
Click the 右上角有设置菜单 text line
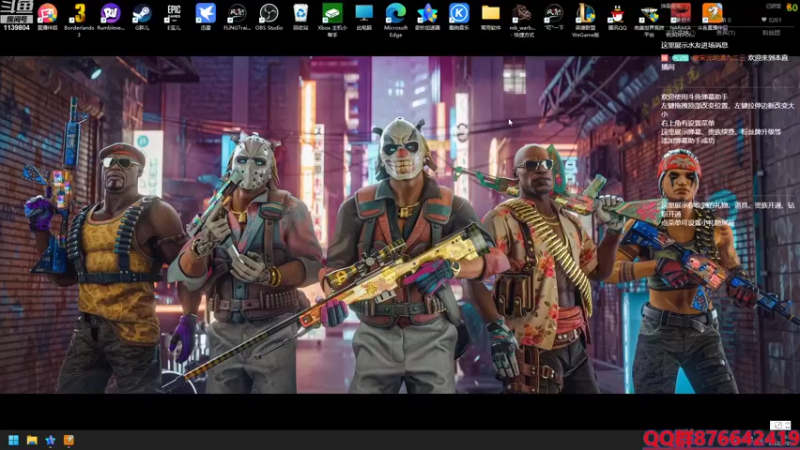[688, 123]
